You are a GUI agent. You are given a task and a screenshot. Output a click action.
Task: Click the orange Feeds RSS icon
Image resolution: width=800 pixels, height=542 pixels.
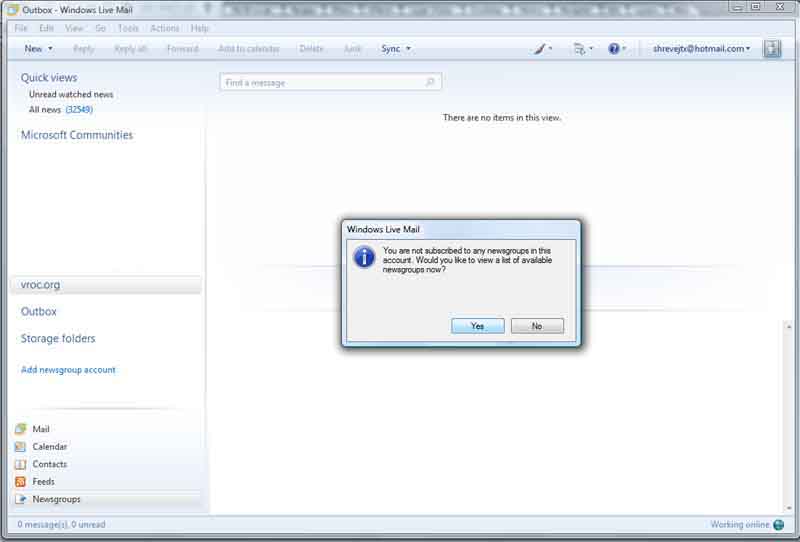pos(20,481)
